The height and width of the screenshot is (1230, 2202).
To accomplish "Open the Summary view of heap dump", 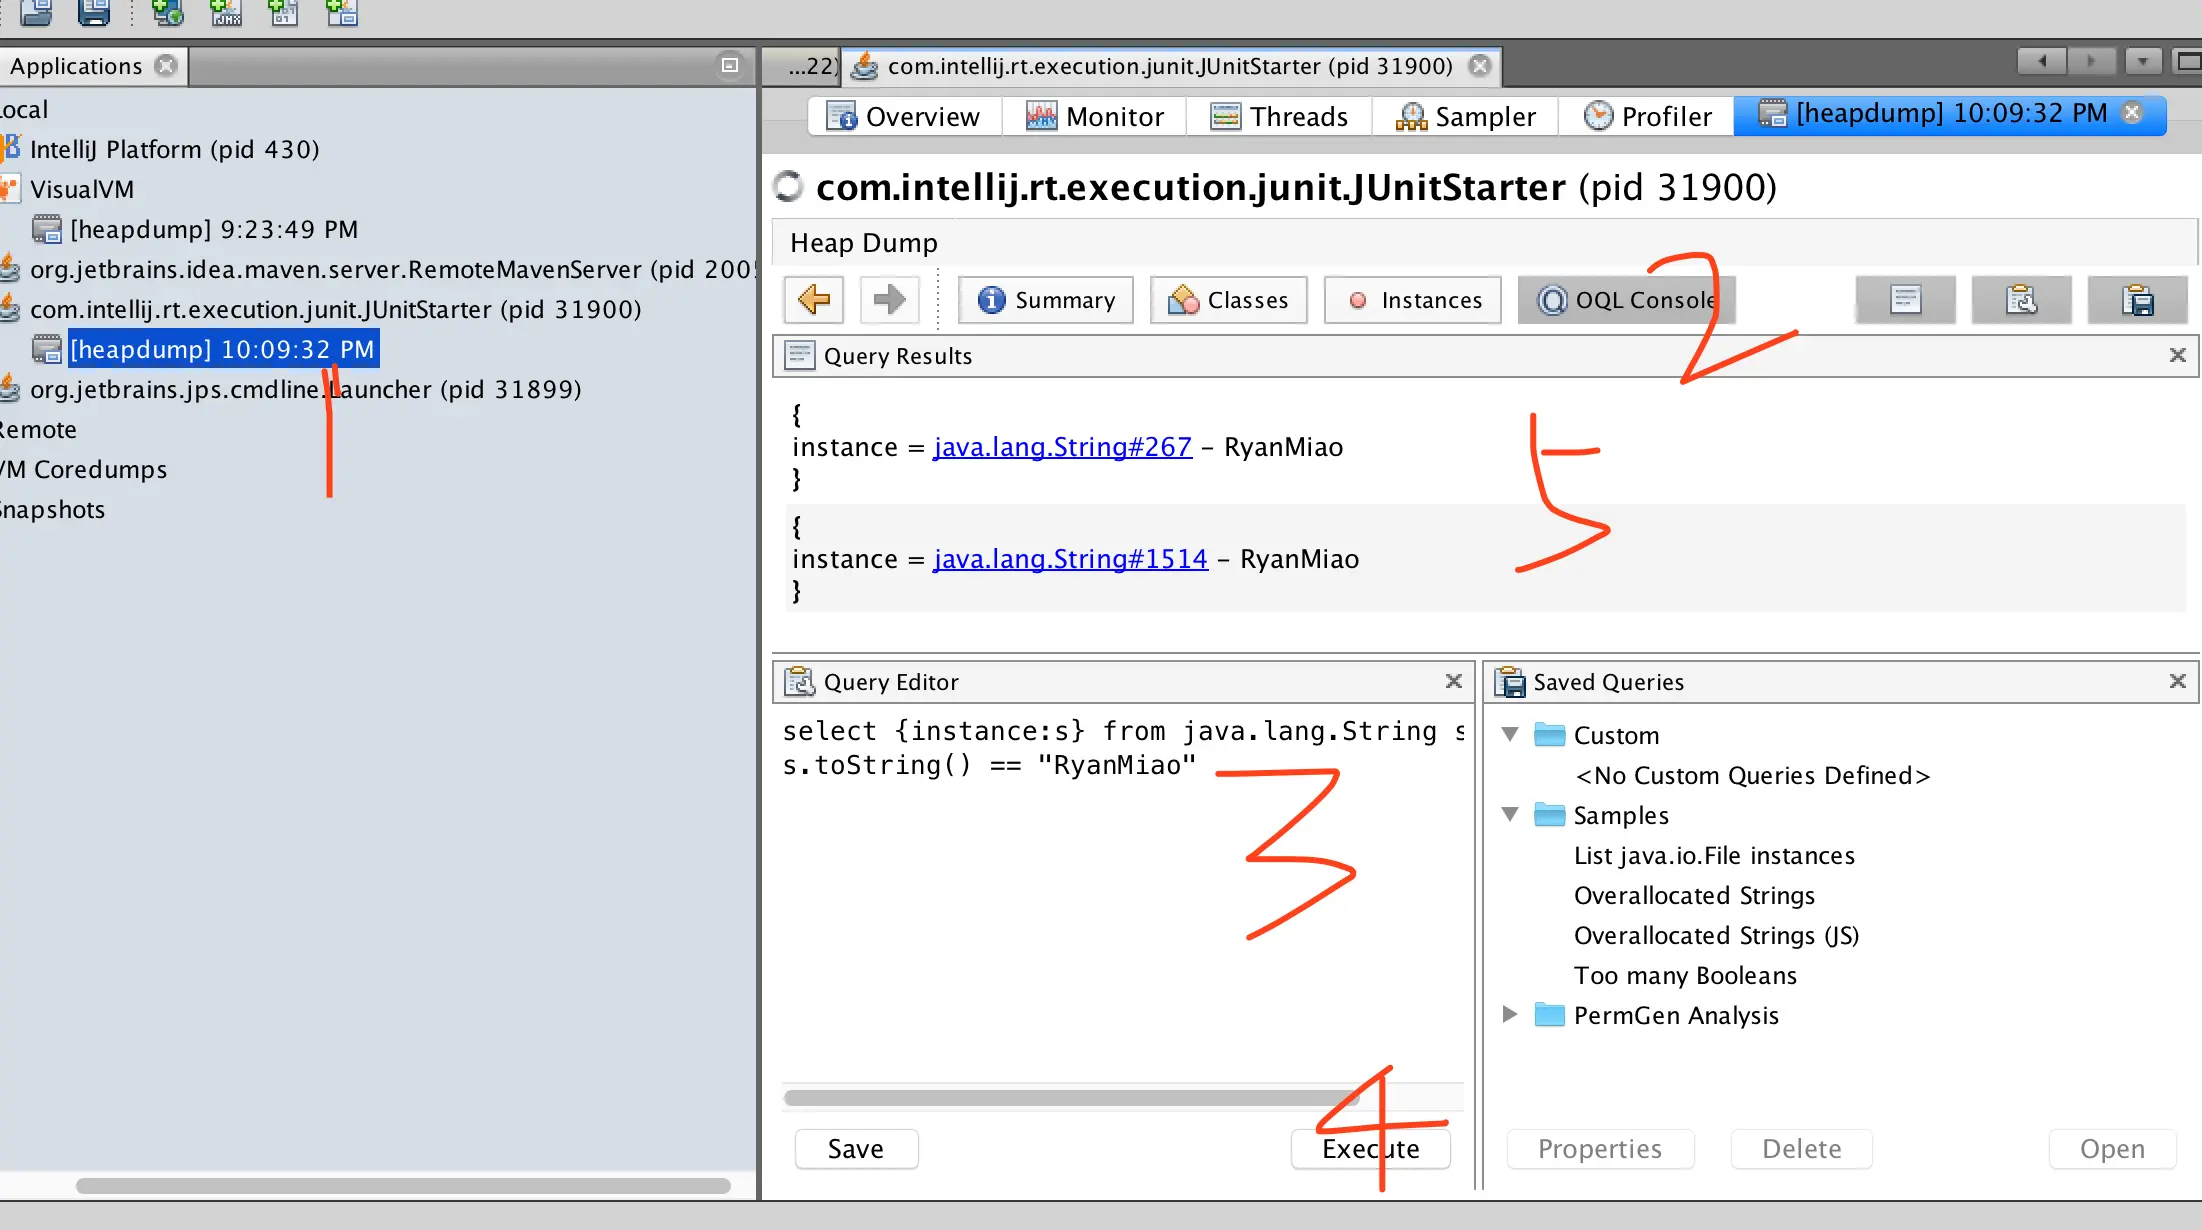I will pos(1046,300).
